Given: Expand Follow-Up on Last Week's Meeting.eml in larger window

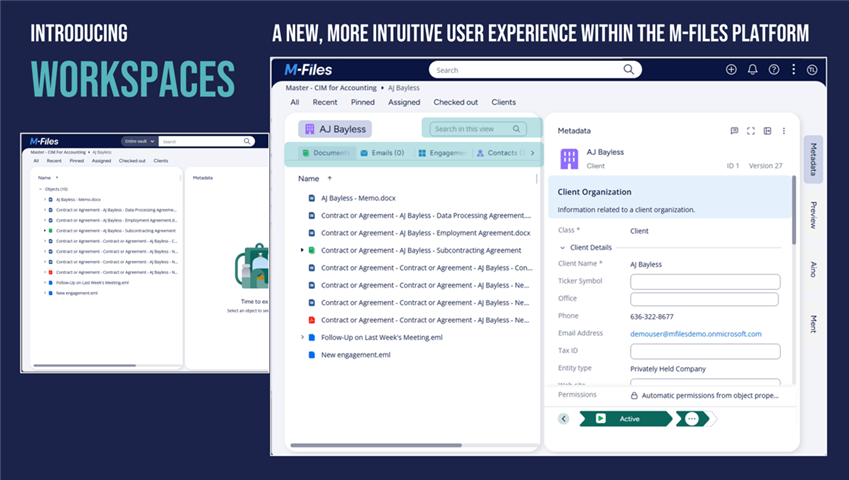Looking at the screenshot, I should [302, 337].
